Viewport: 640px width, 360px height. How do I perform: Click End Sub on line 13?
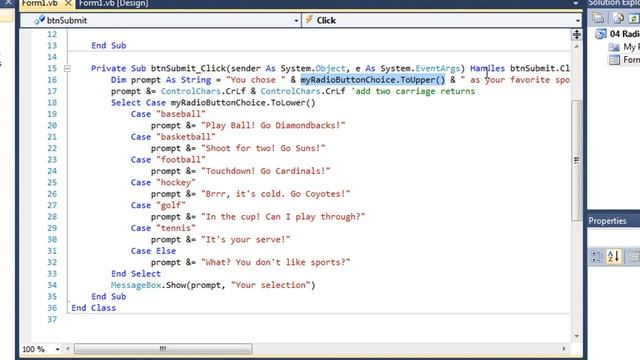[x=109, y=46]
